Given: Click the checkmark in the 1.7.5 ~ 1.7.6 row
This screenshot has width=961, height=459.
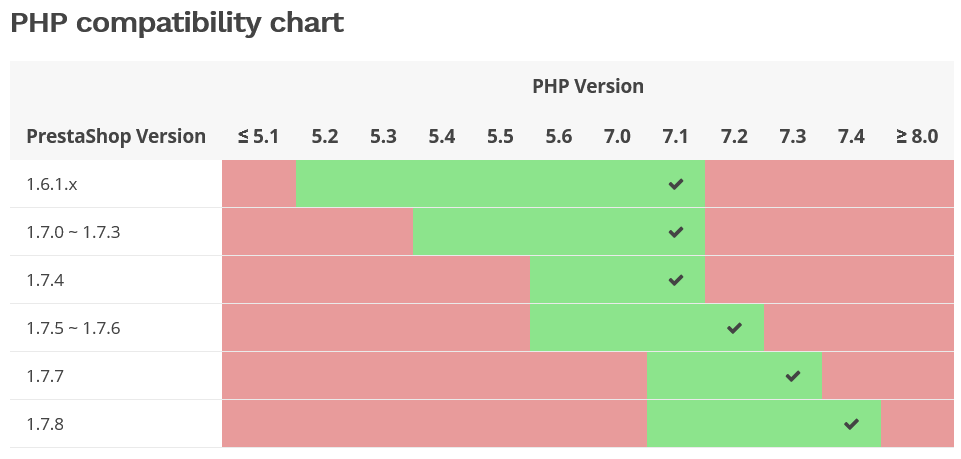Looking at the screenshot, I should click(735, 328).
